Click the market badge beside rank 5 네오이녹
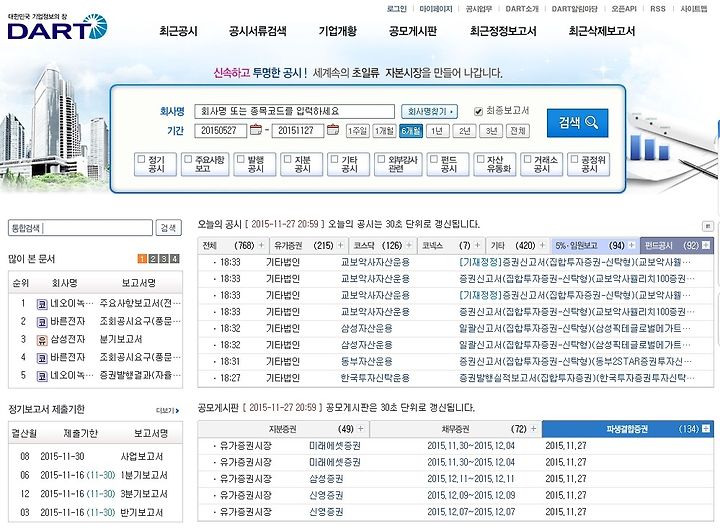The image size is (720, 531). click(x=42, y=376)
